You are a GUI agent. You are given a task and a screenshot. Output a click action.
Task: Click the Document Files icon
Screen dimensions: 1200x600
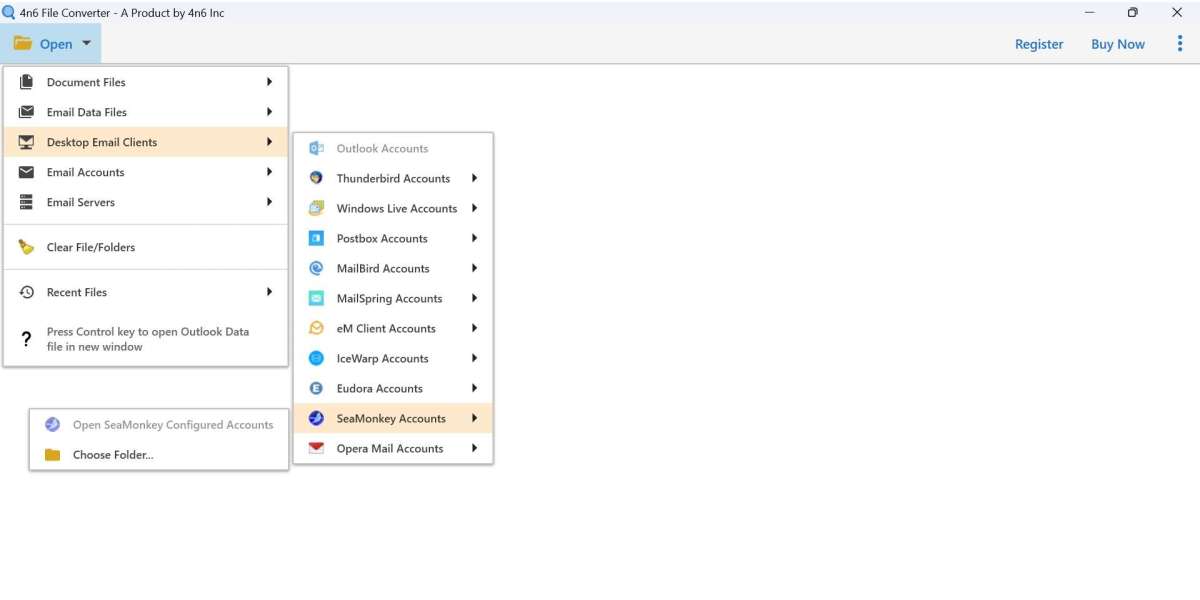(x=26, y=82)
